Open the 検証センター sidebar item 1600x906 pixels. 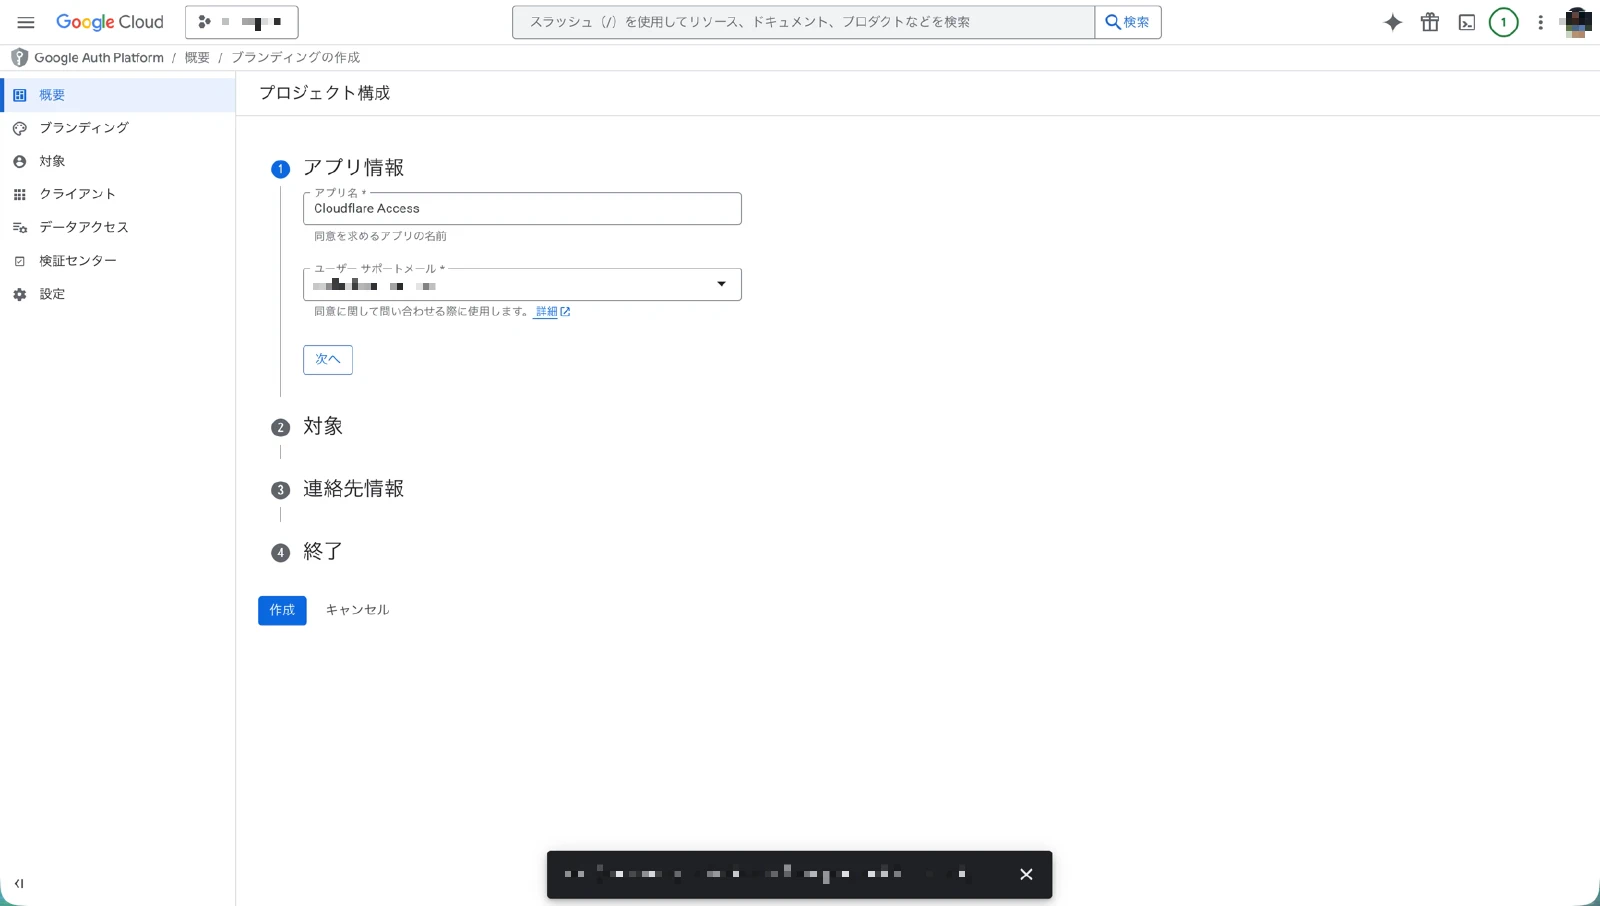pyautogui.click(x=76, y=260)
